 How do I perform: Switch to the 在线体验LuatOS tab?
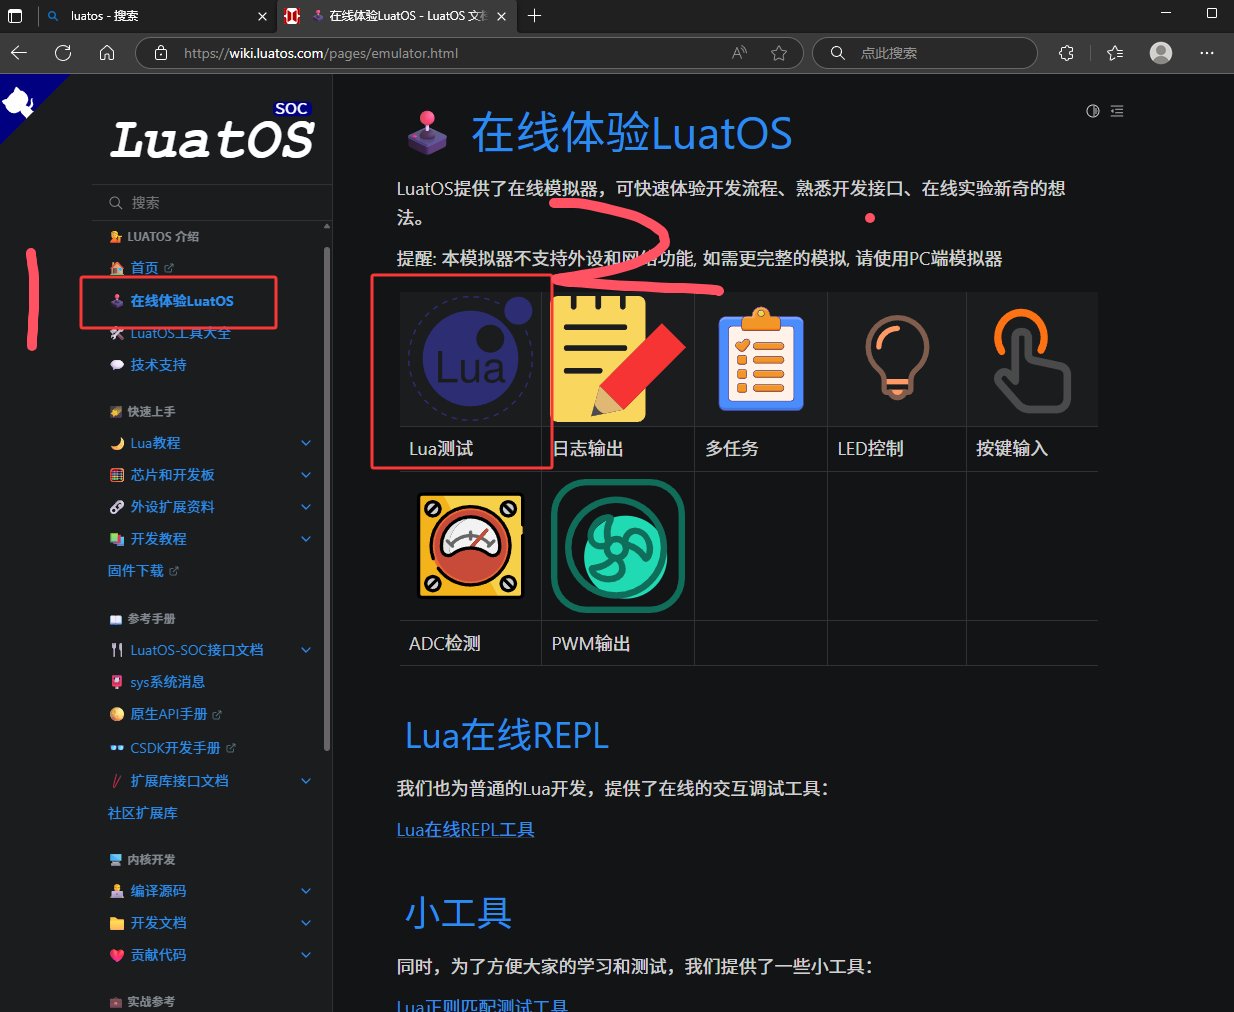point(395,16)
